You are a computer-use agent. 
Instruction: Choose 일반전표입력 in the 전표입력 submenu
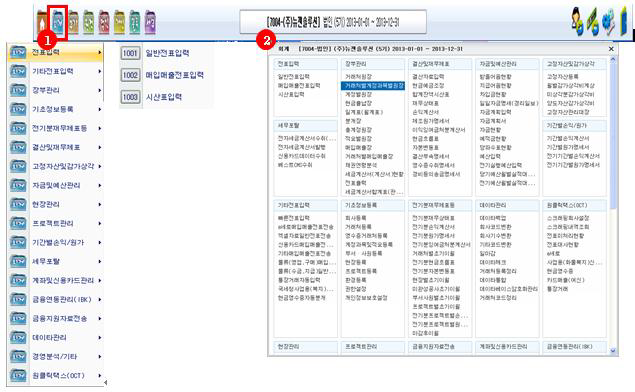167,53
